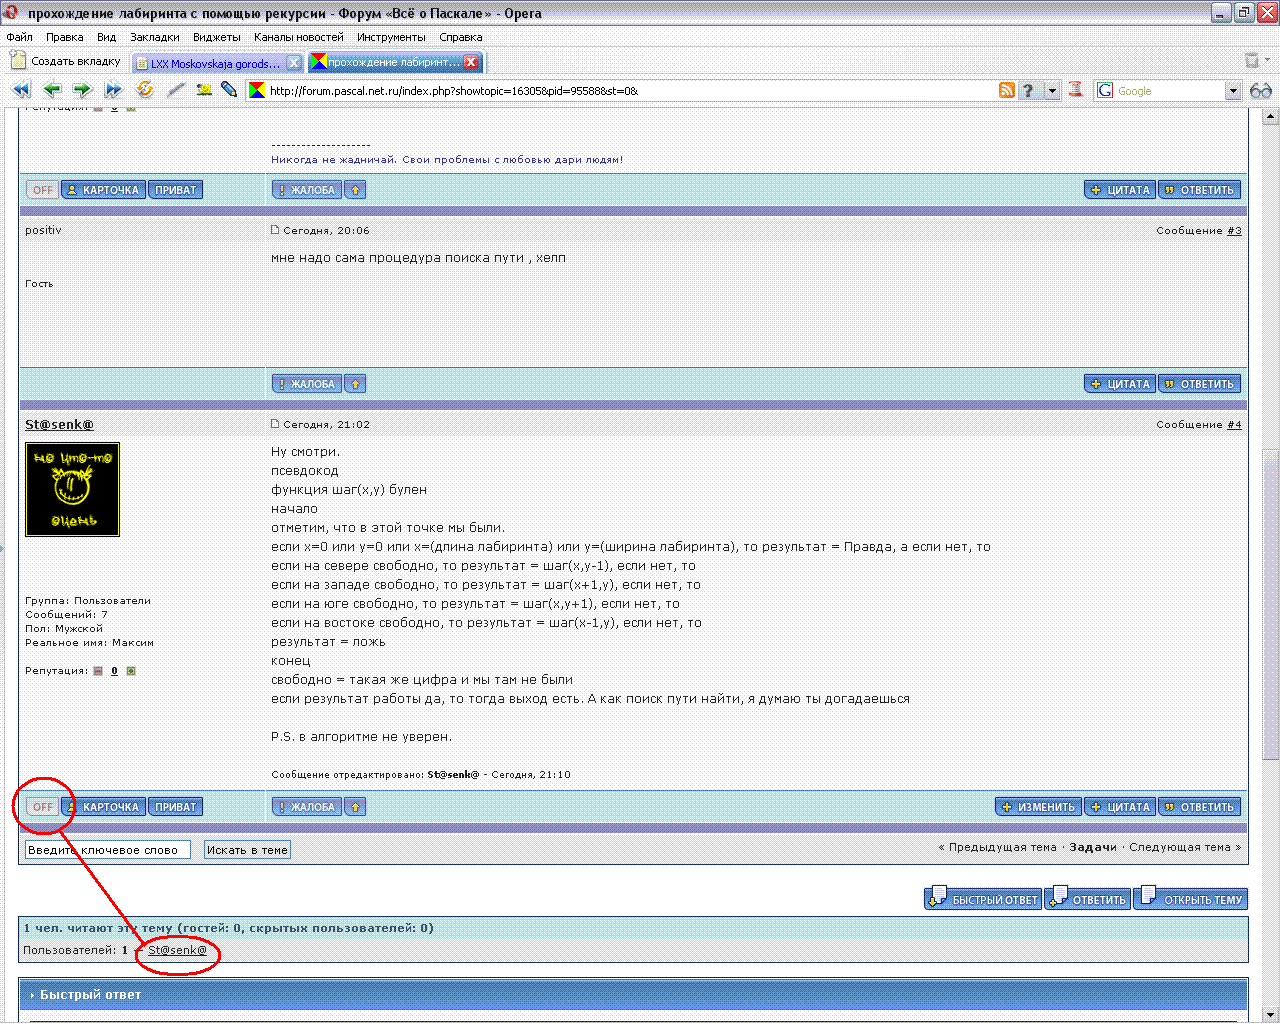Click the up arrow in post #4 footer

355,807
